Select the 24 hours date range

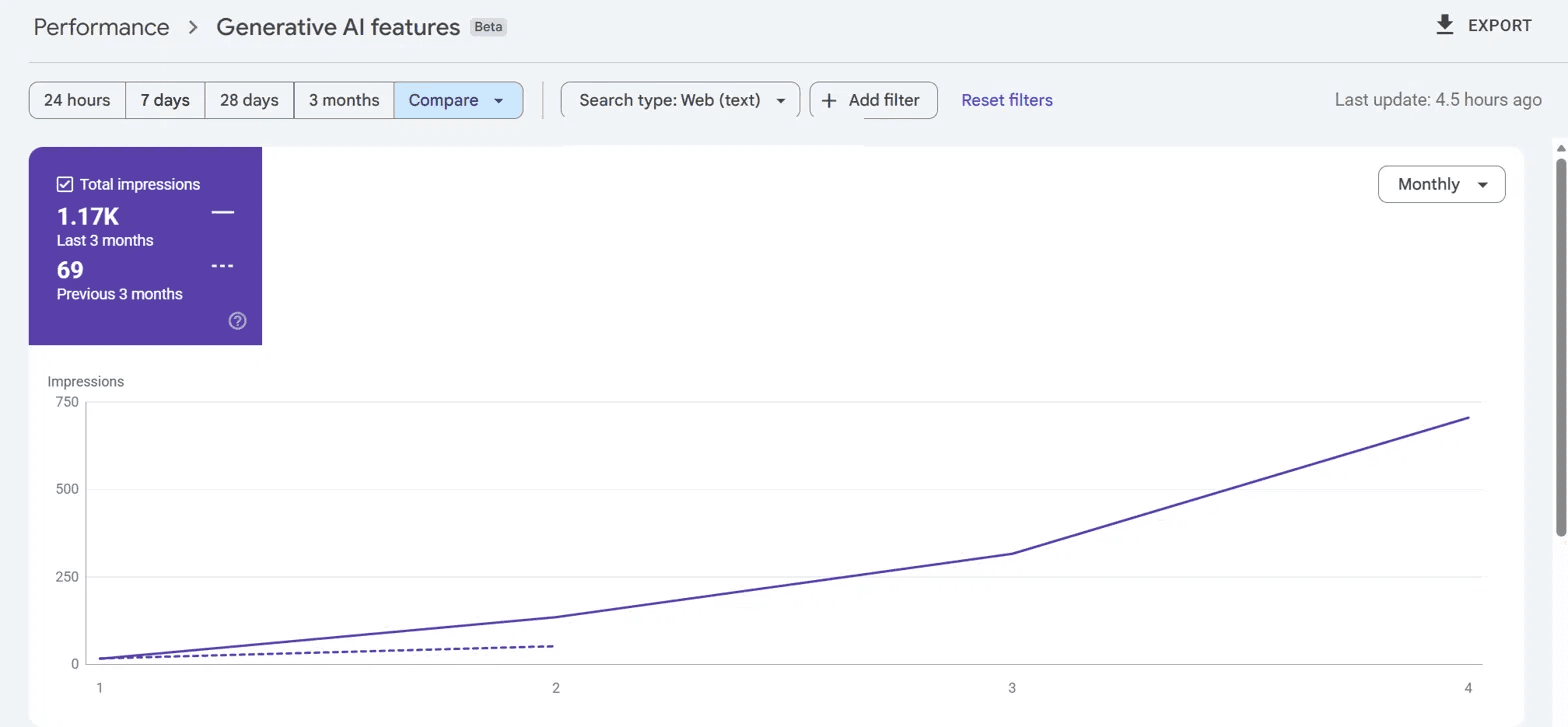coord(77,100)
